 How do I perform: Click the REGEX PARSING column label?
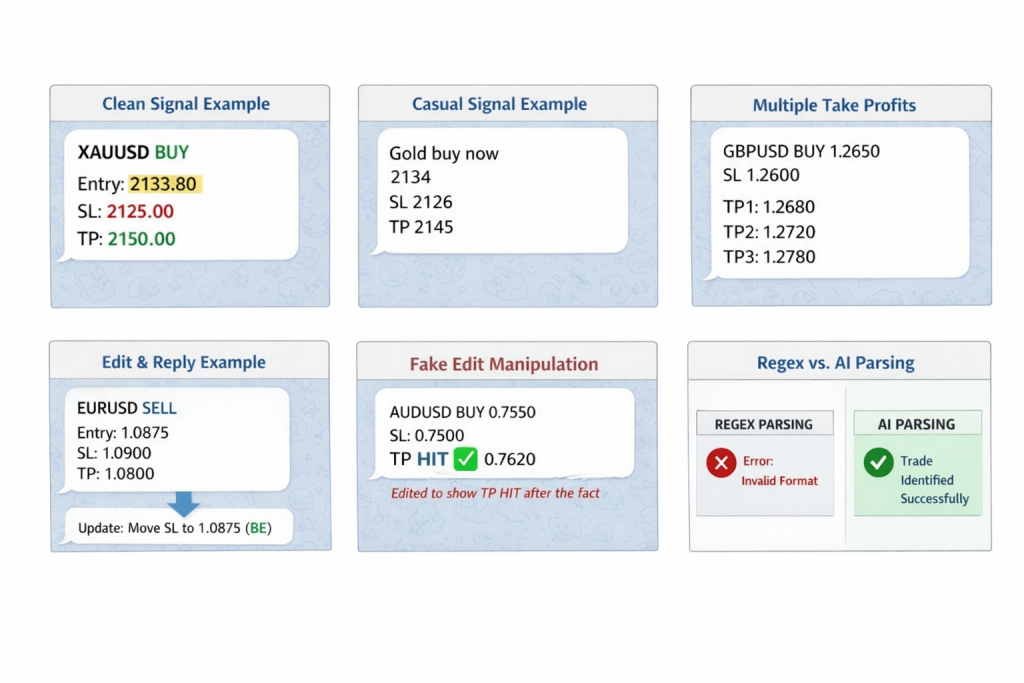[x=763, y=424]
